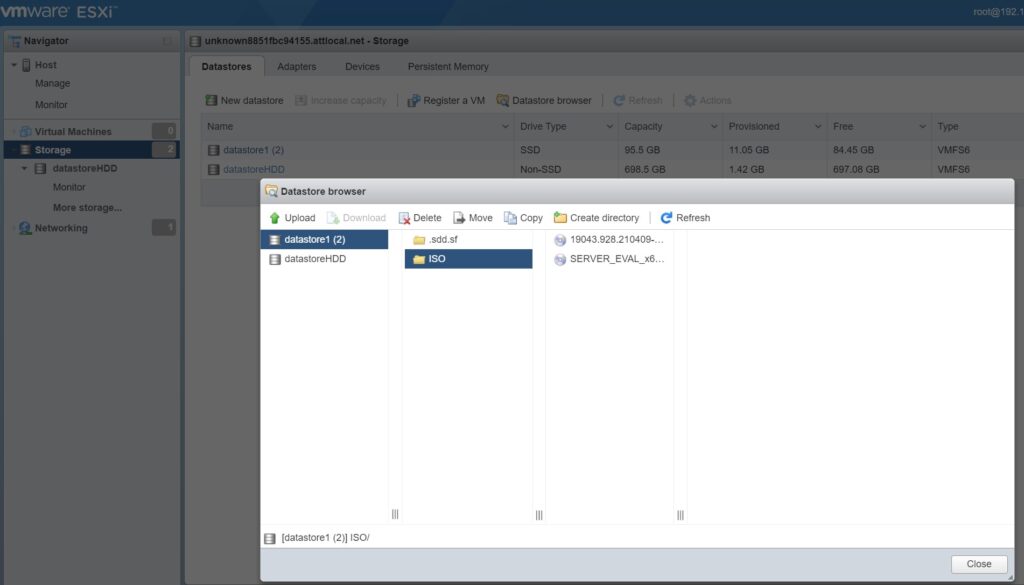Open the Free column dropdown

[922, 127]
